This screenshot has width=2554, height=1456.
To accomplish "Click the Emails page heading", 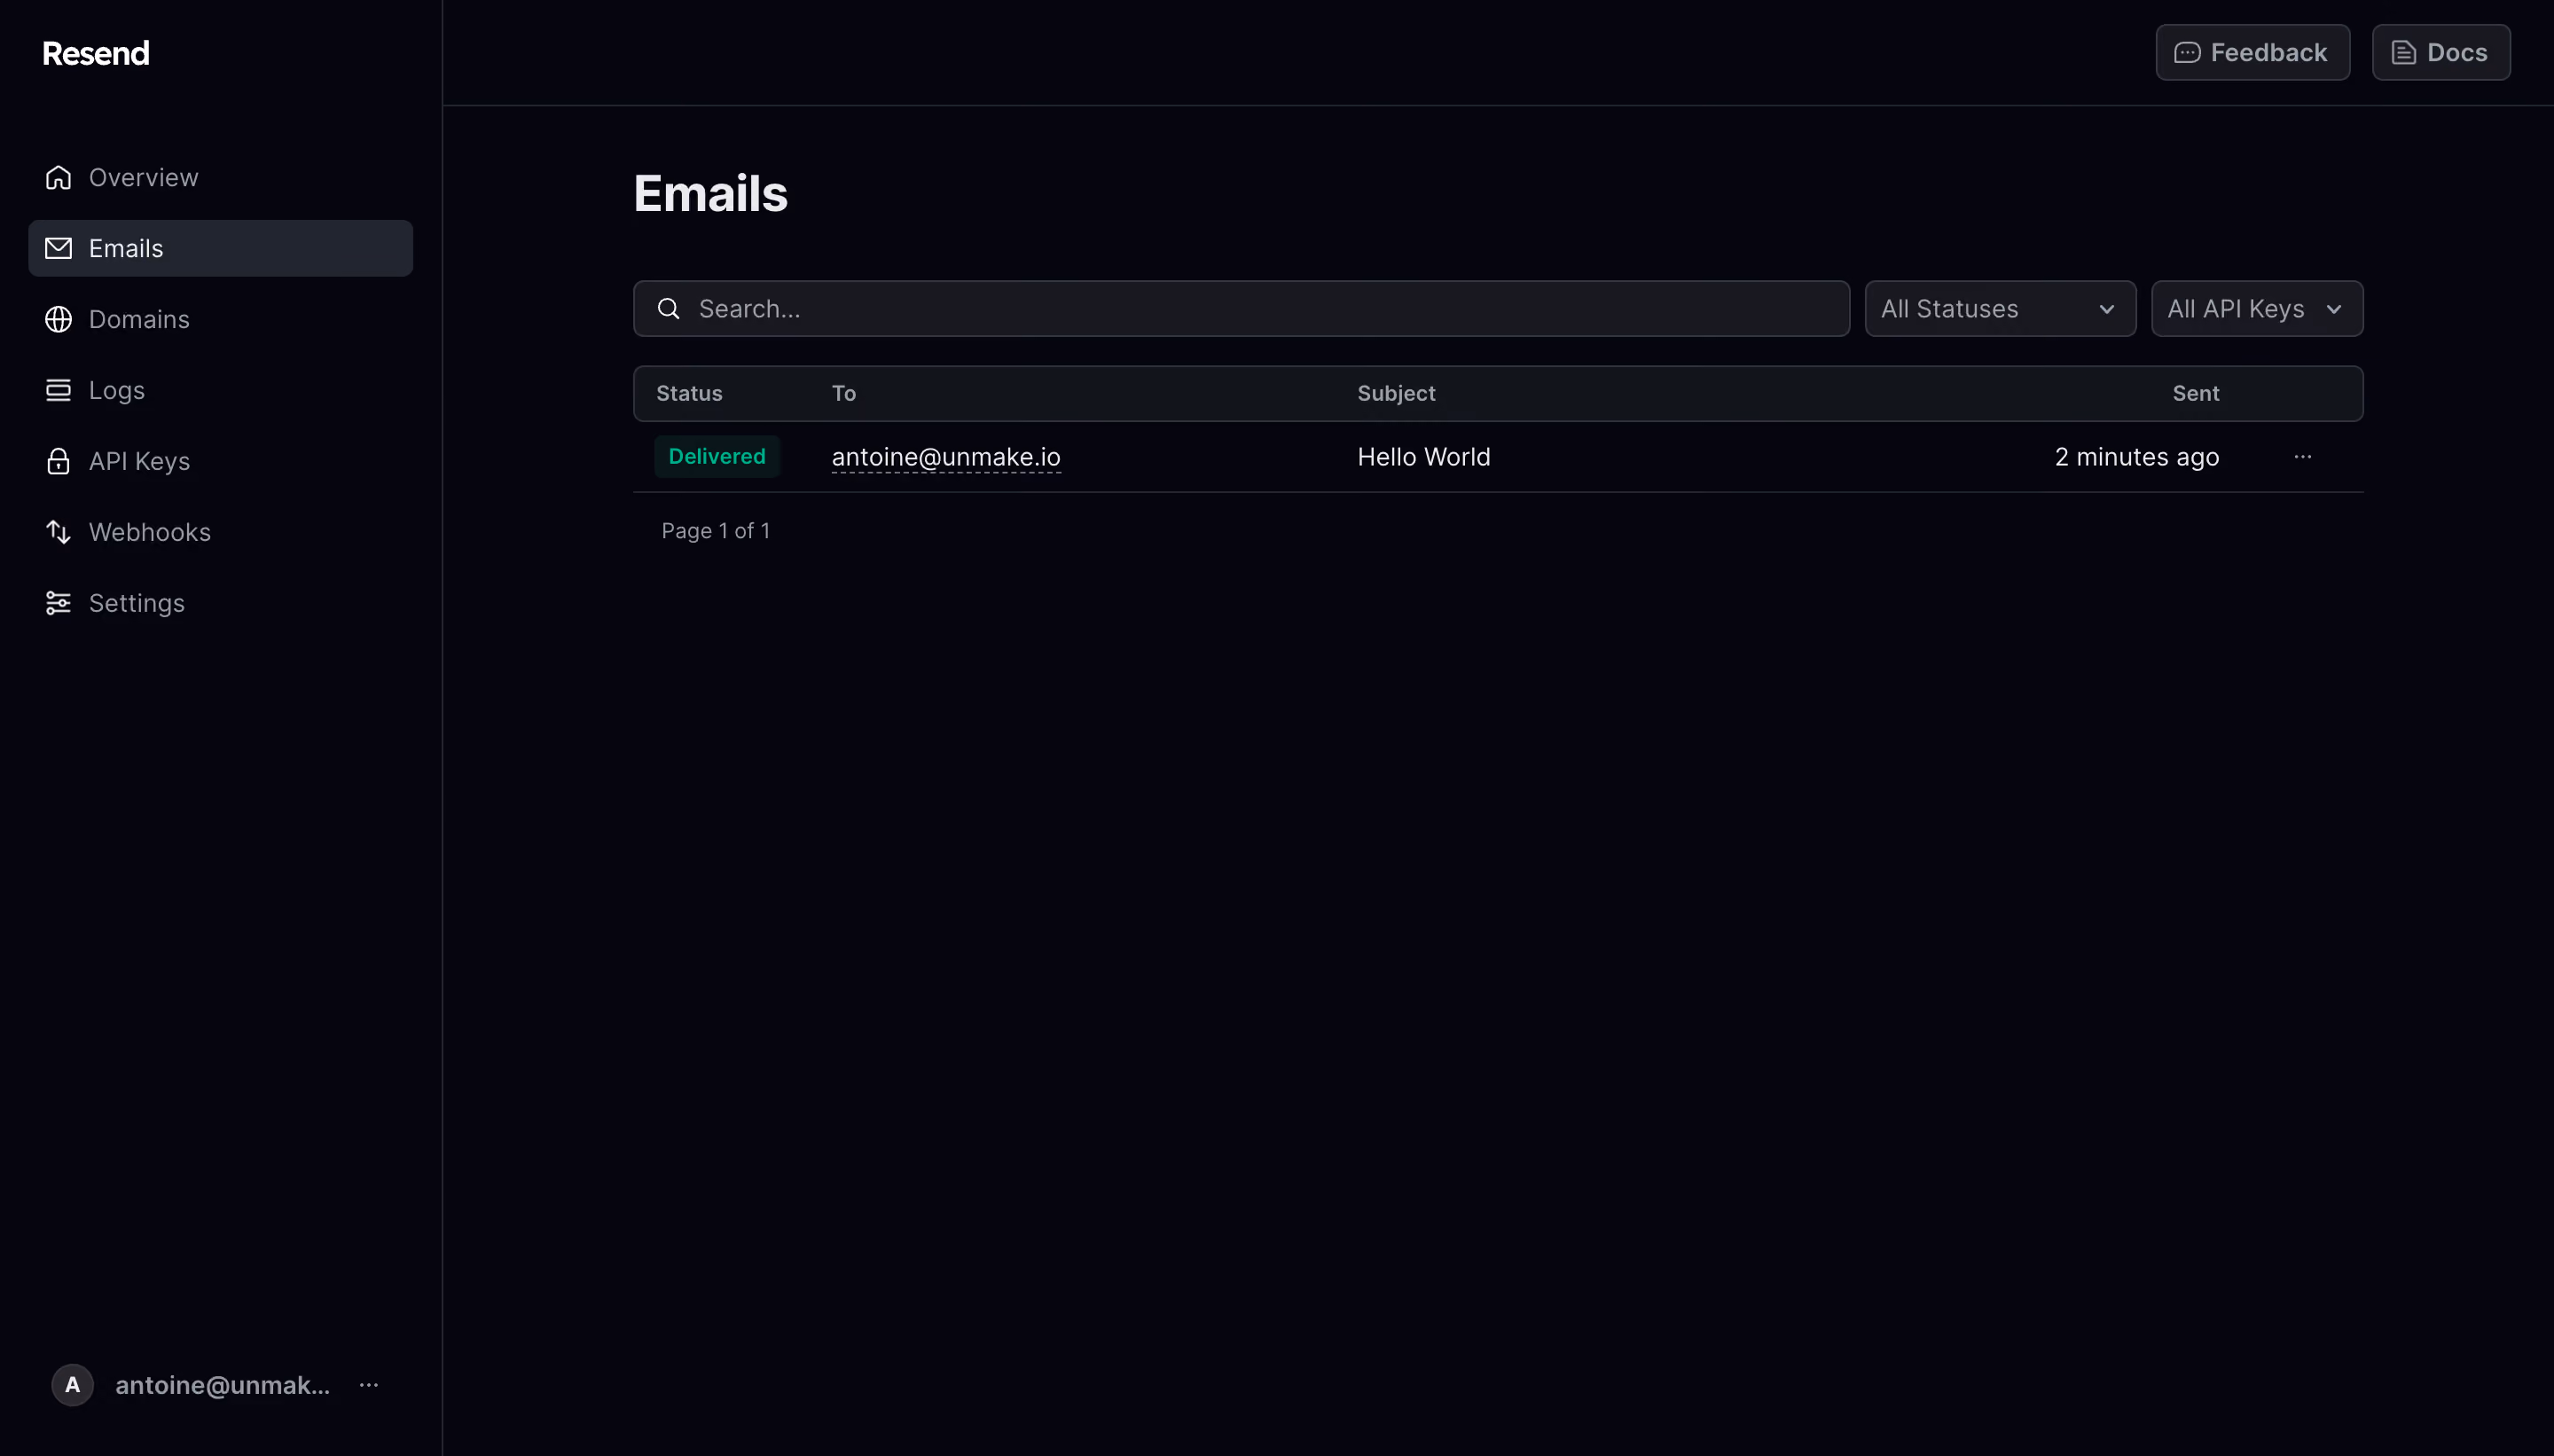I will [x=710, y=193].
